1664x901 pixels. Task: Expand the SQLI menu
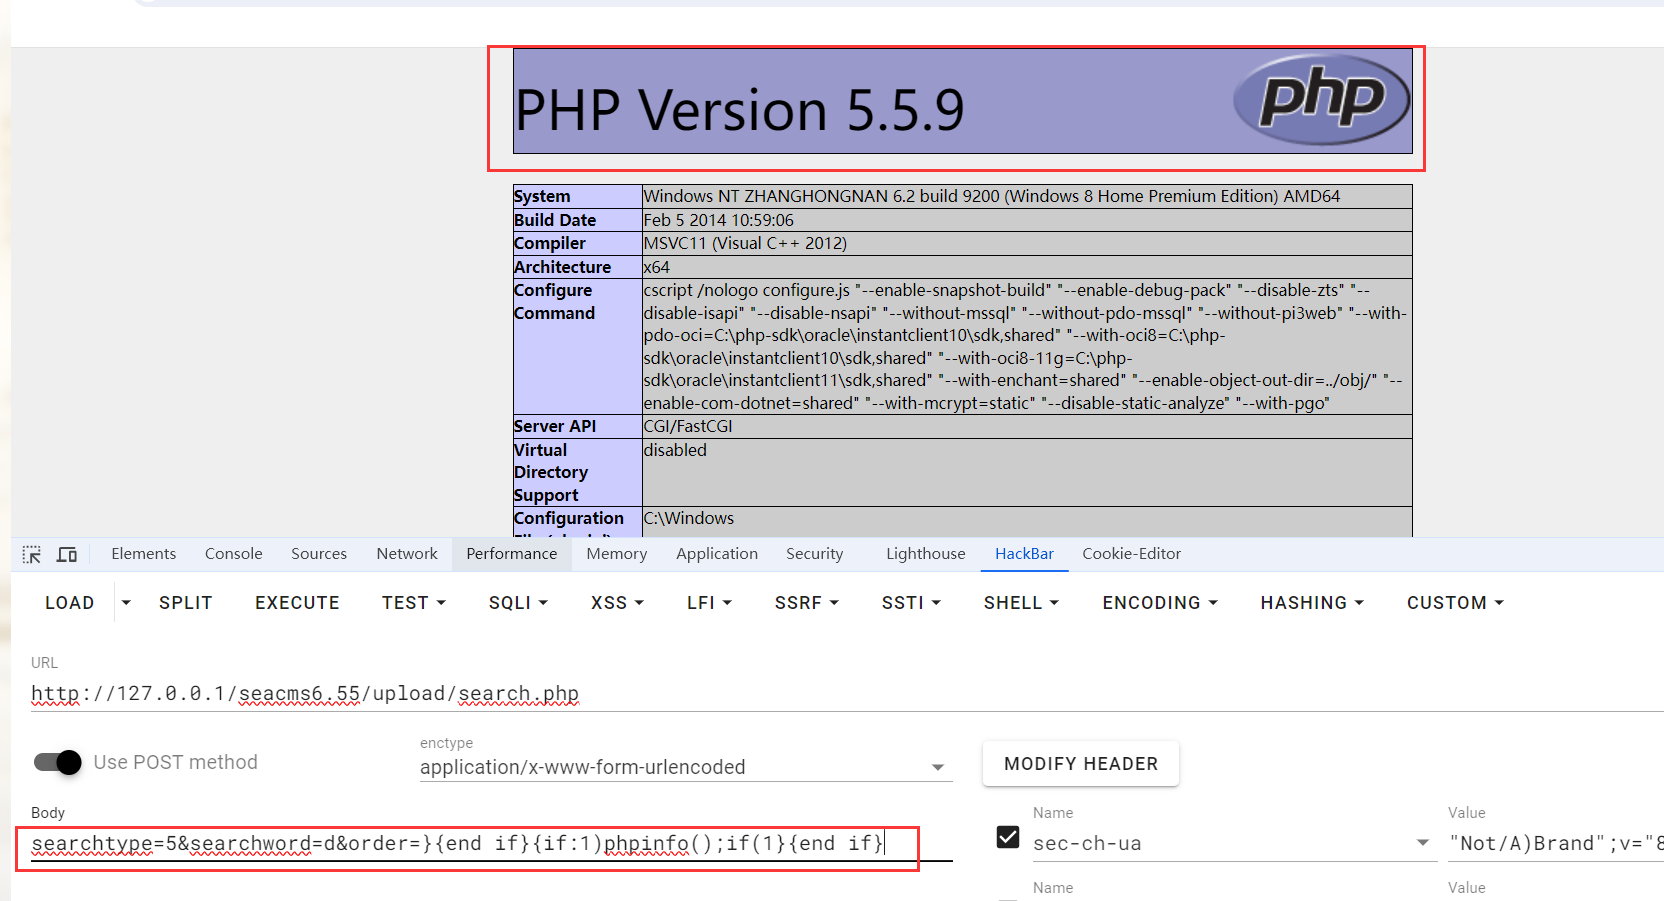[x=518, y=603]
